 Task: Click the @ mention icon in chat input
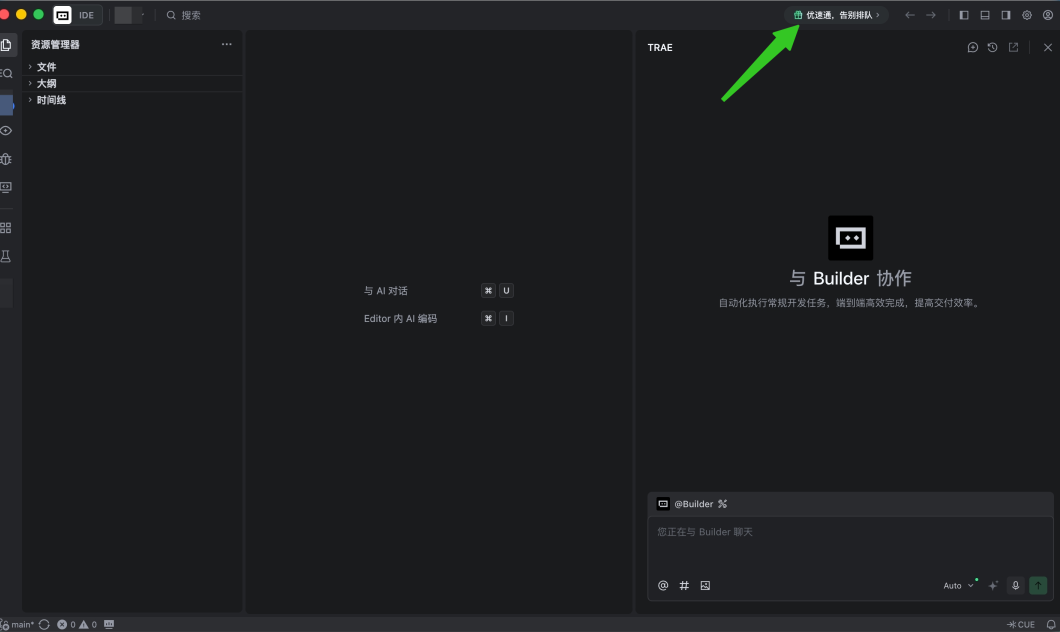click(663, 585)
